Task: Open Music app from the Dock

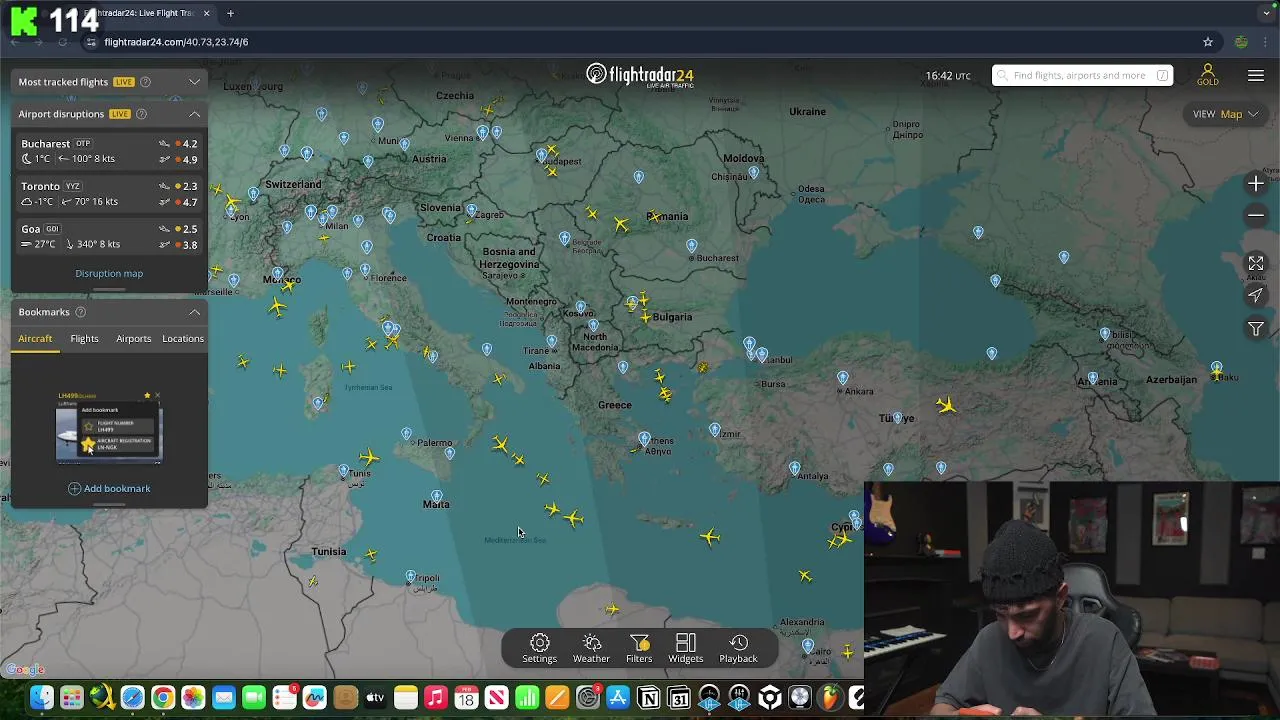Action: click(x=435, y=698)
